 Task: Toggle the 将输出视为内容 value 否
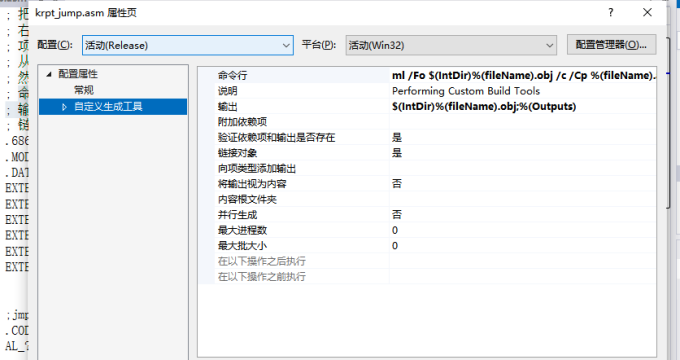coord(523,184)
